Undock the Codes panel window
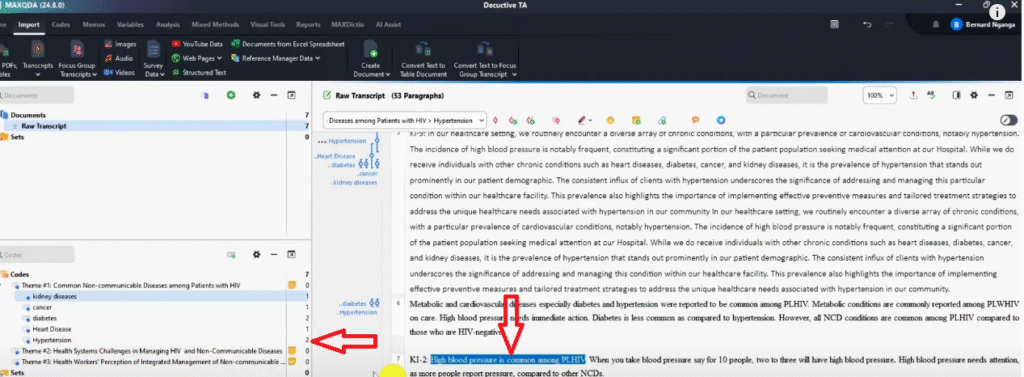1024x377 pixels. click(x=292, y=254)
